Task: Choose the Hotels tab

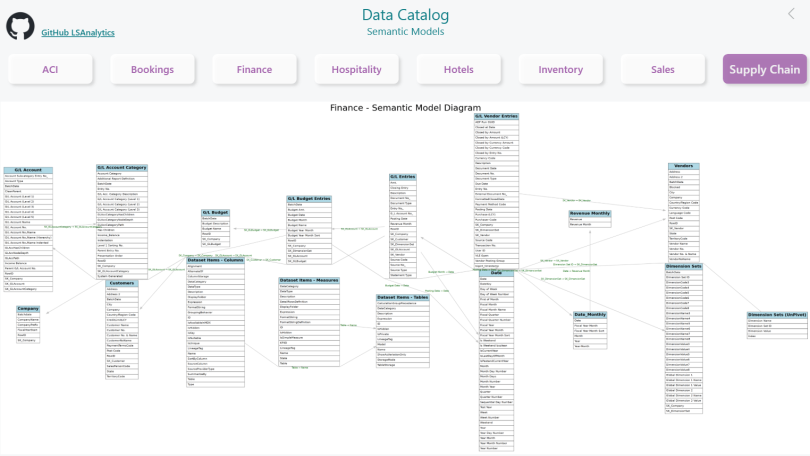Action: click(459, 70)
